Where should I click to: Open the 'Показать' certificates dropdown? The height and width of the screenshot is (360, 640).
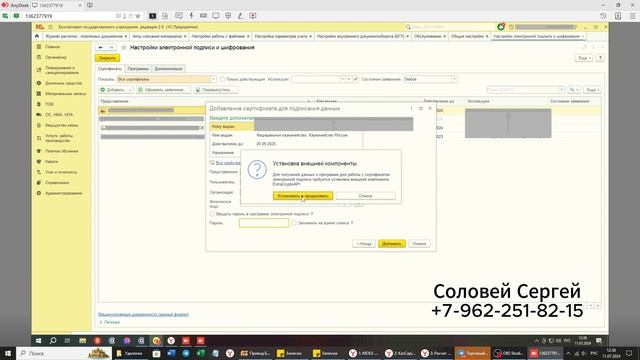213,79
